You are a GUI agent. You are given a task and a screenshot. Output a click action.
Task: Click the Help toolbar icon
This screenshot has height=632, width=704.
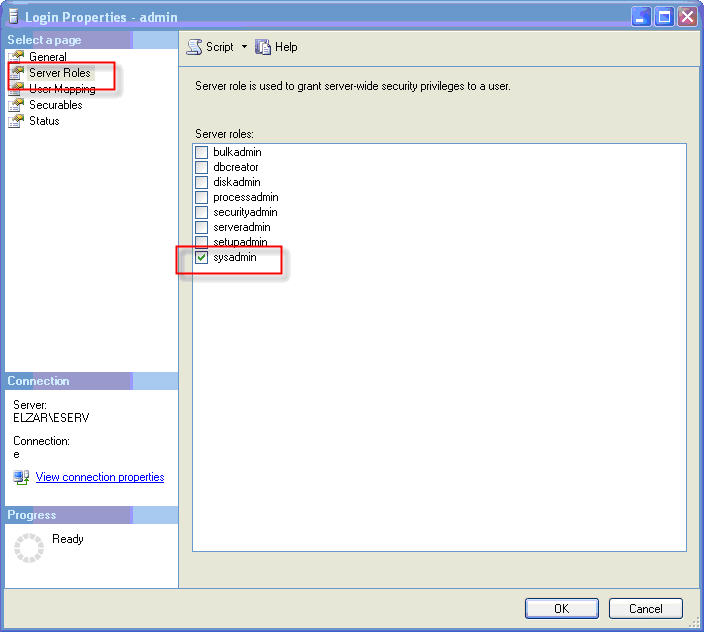pyautogui.click(x=263, y=47)
